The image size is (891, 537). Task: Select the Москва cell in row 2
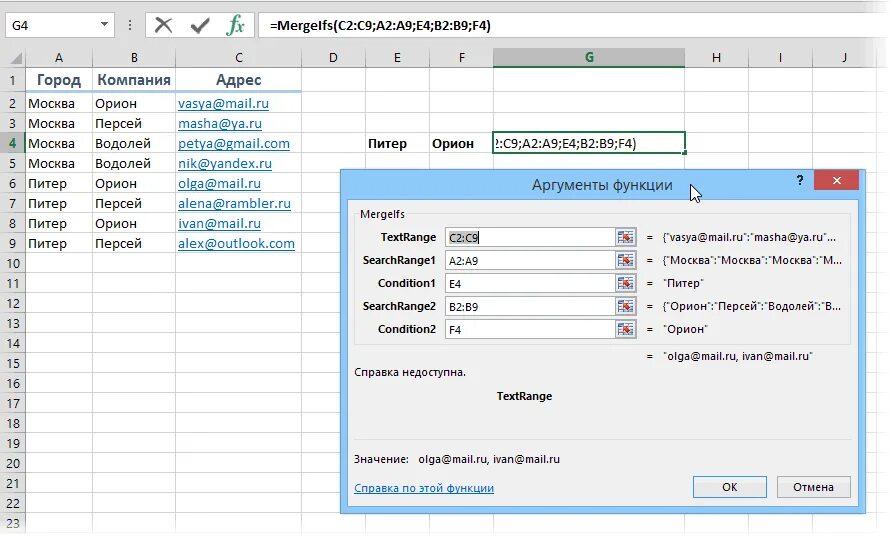tap(59, 103)
